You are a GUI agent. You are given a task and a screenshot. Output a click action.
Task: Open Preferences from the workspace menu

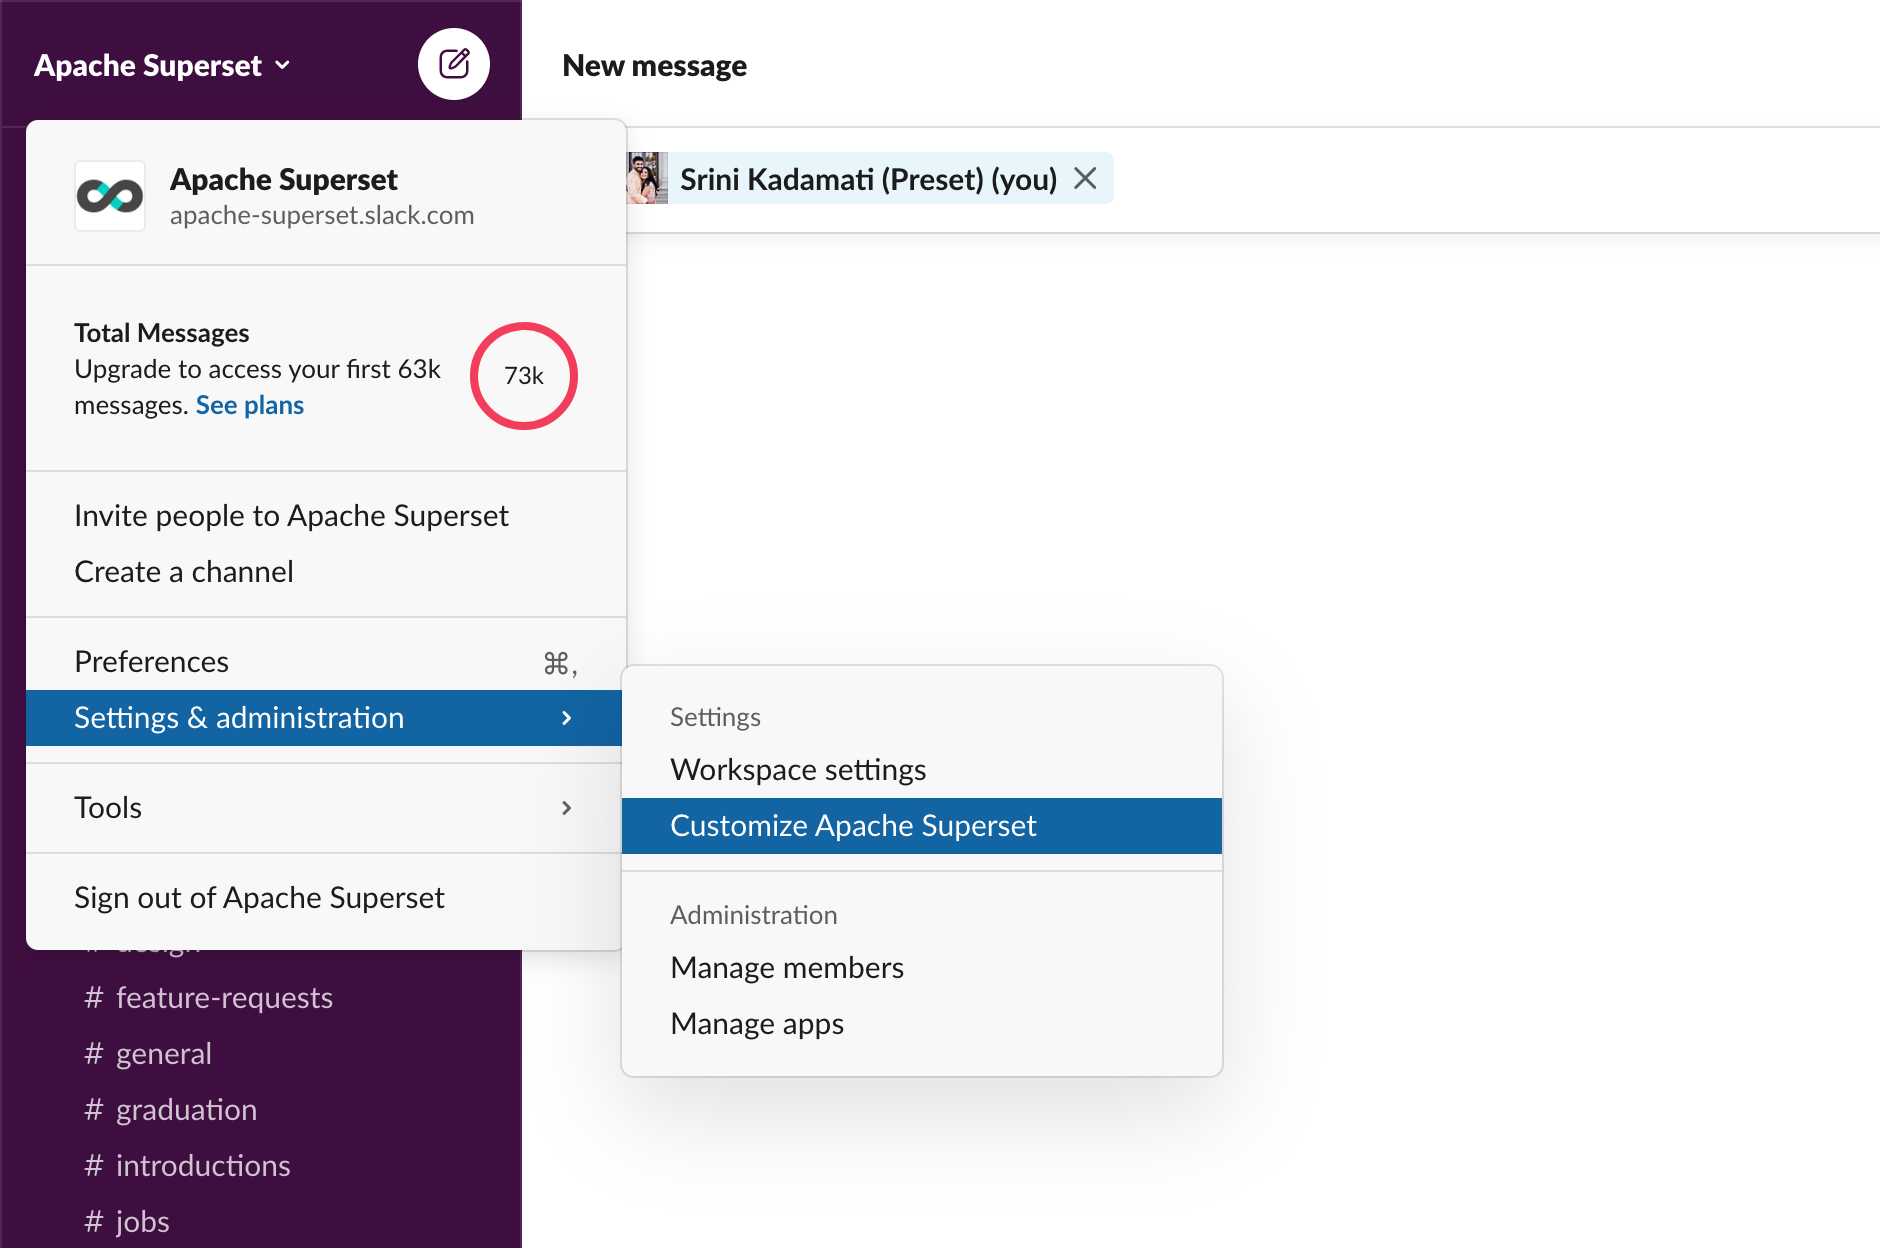coord(152,662)
